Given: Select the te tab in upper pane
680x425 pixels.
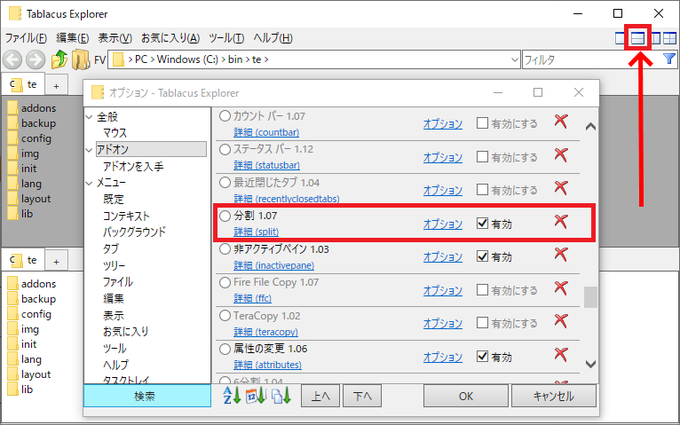Looking at the screenshot, I should pyautogui.click(x=23, y=84).
